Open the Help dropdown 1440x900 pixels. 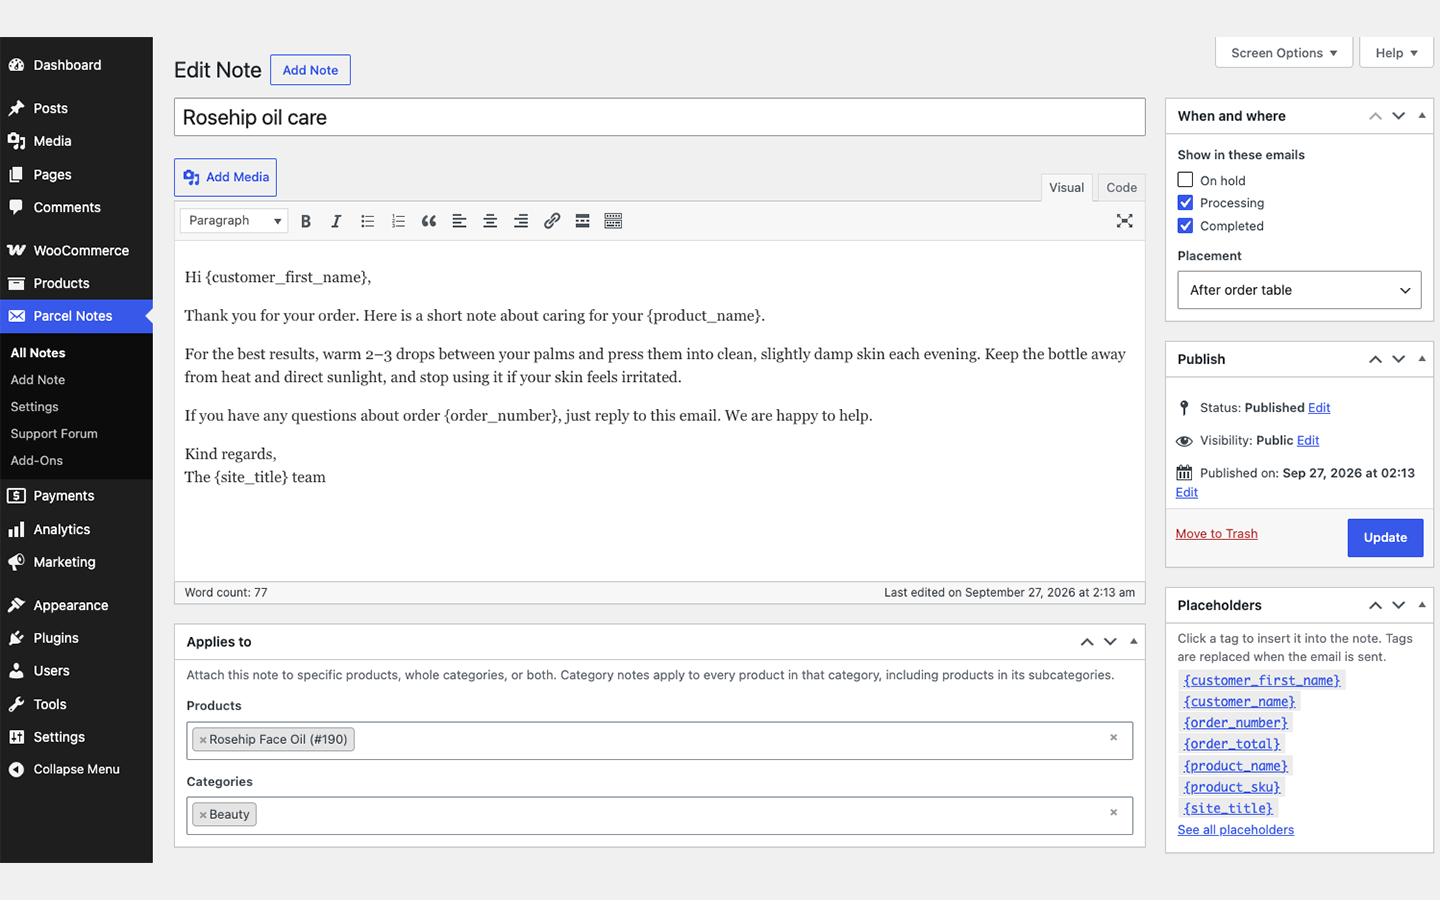(x=1396, y=53)
